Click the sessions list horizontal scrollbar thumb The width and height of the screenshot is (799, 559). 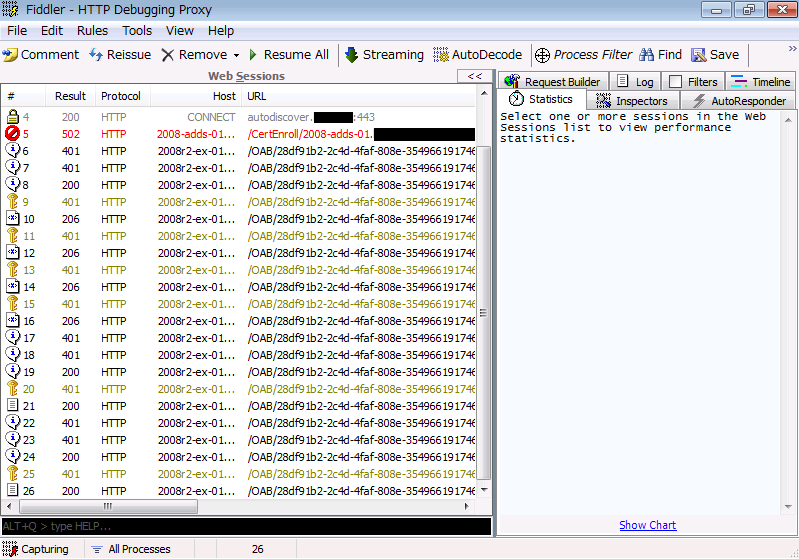tap(109, 507)
